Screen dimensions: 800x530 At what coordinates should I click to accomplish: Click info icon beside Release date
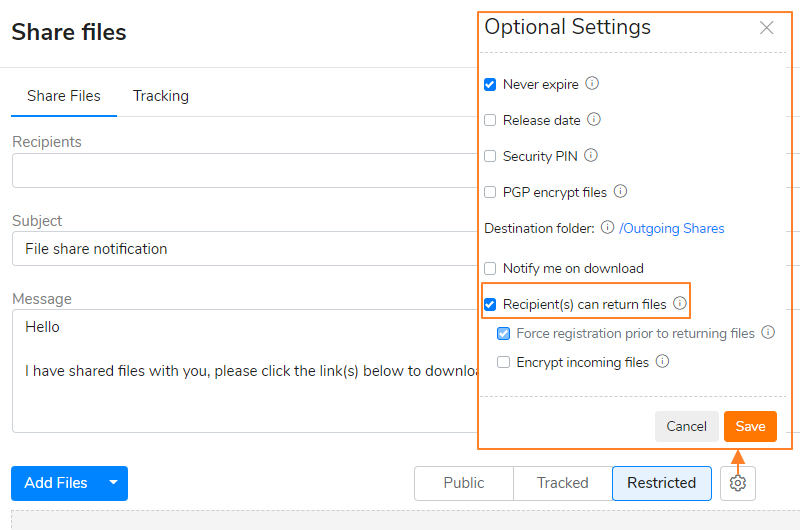coord(594,119)
